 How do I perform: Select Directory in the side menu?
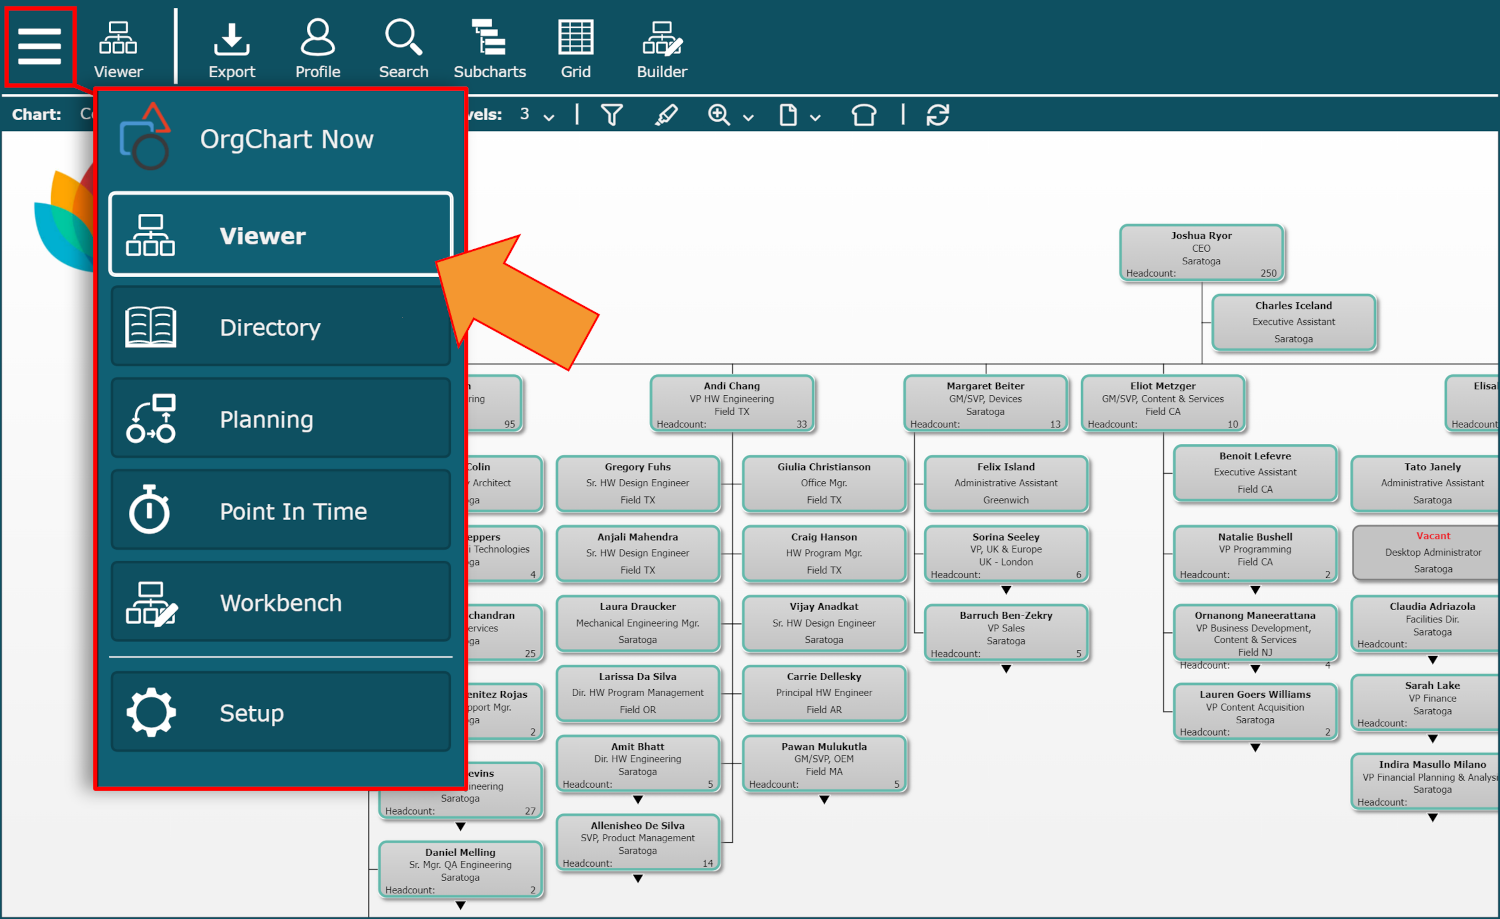pos(281,327)
